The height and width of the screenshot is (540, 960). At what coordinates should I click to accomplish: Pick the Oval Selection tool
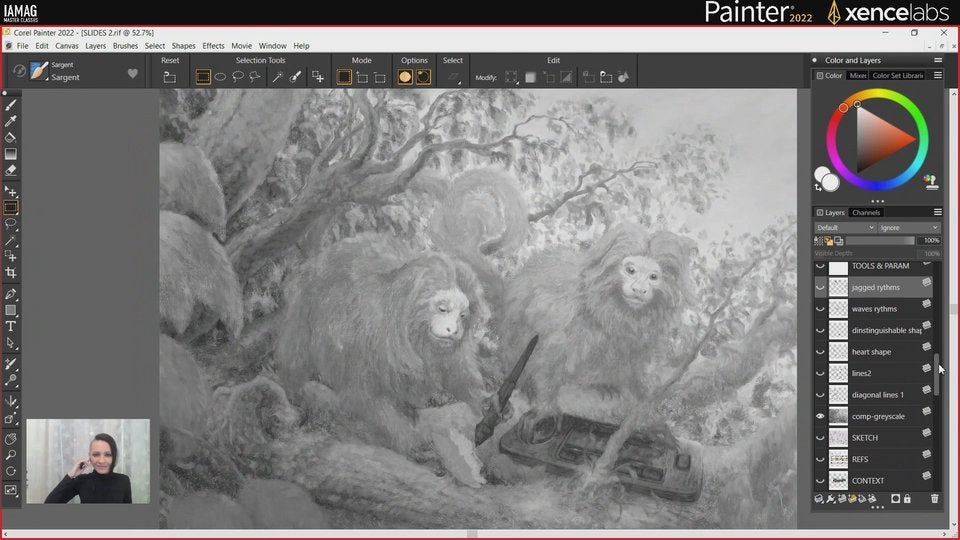pos(220,77)
